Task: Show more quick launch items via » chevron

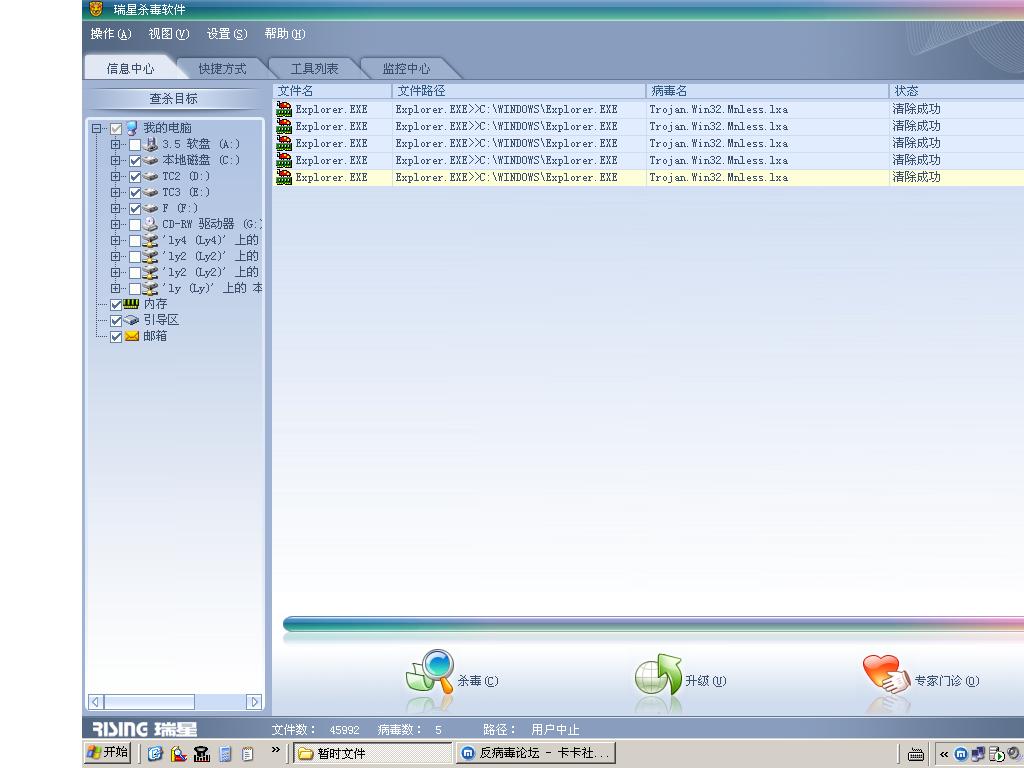Action: pyautogui.click(x=276, y=750)
